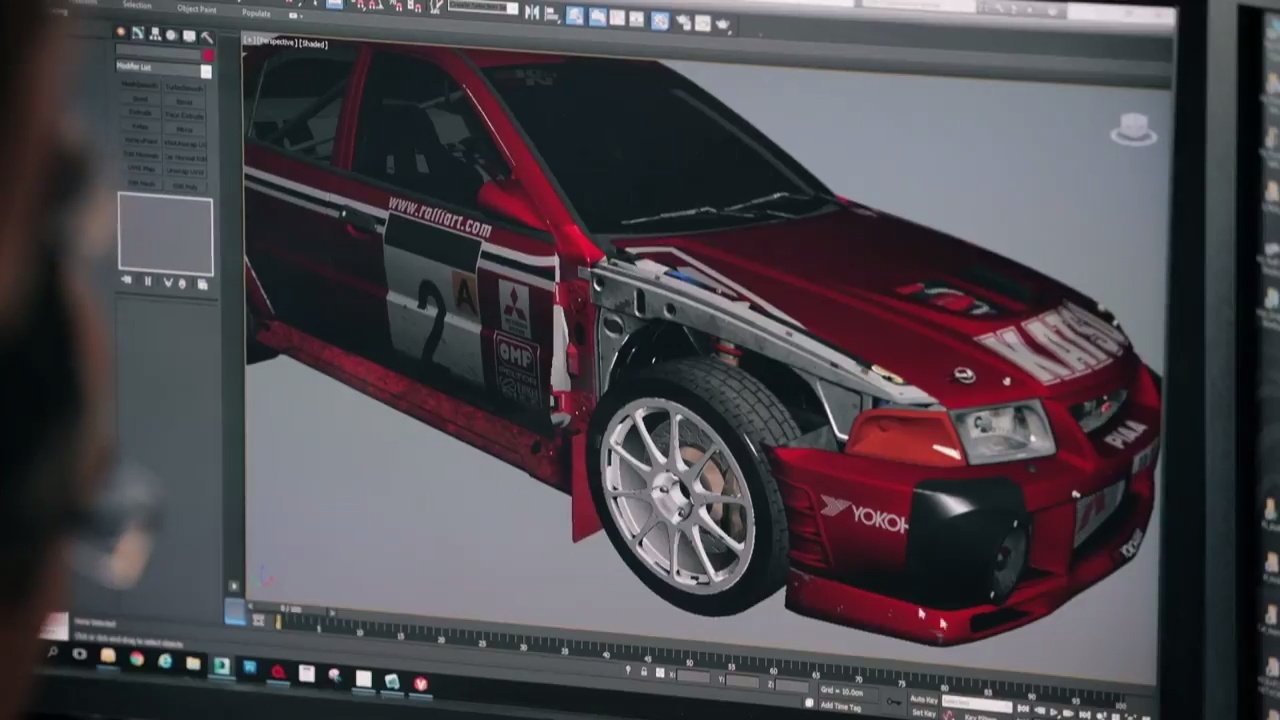Open Photoshop from the Windows taskbar
1280x720 pixels.
pyautogui.click(x=249, y=667)
